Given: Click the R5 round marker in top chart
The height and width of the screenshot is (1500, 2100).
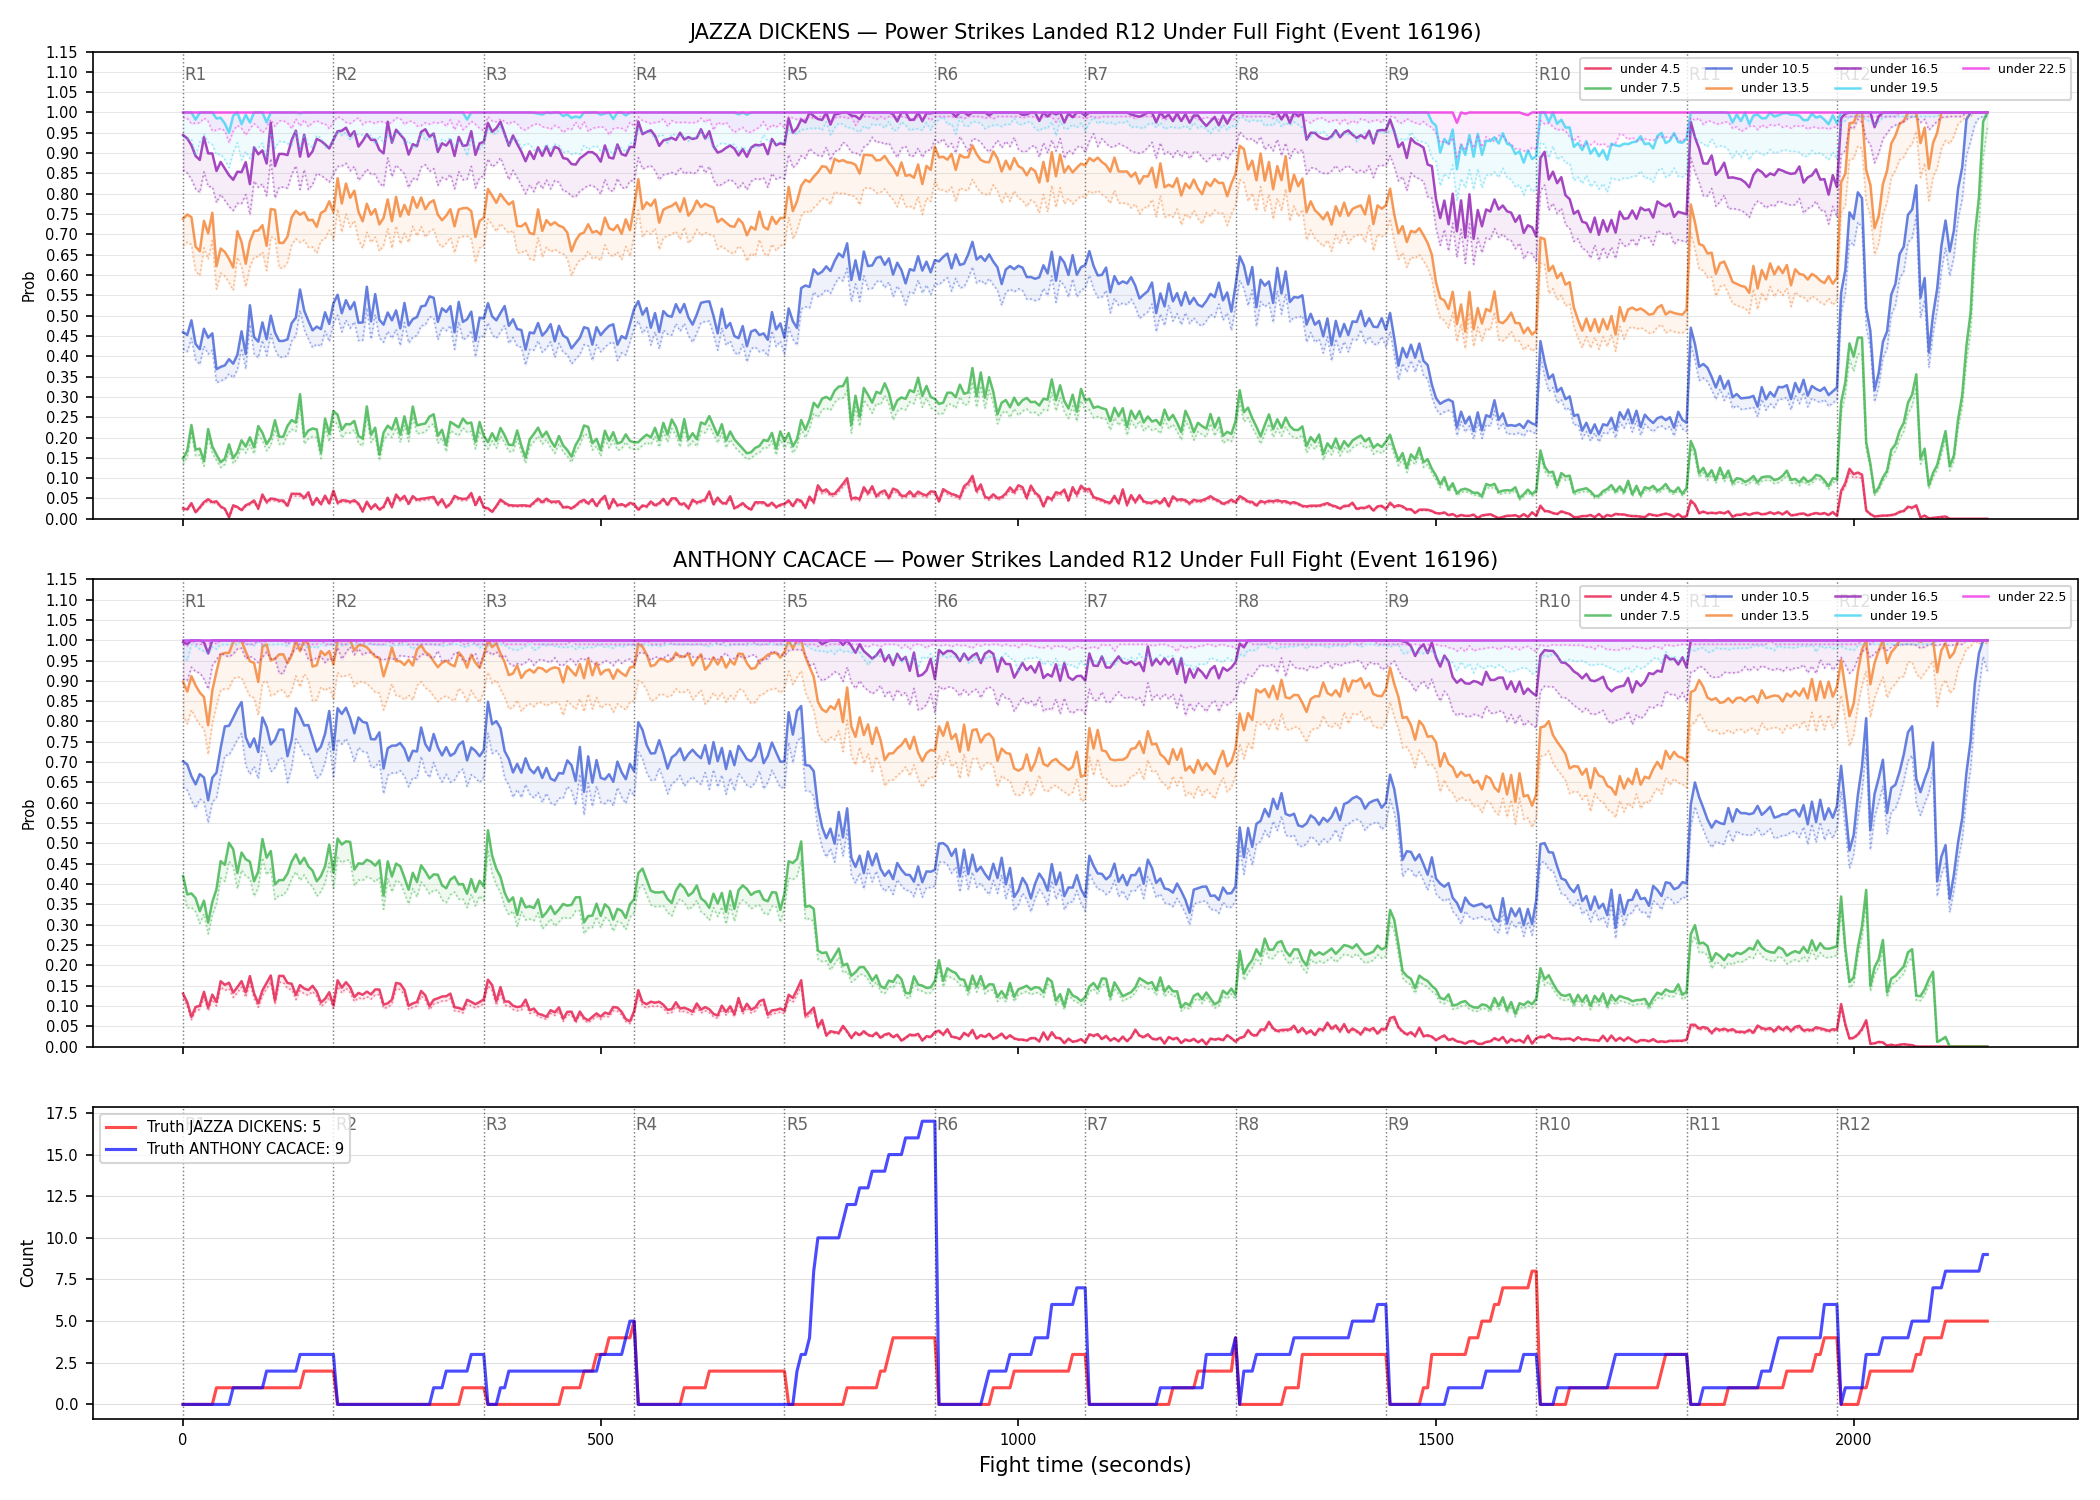Looking at the screenshot, I should click(797, 74).
